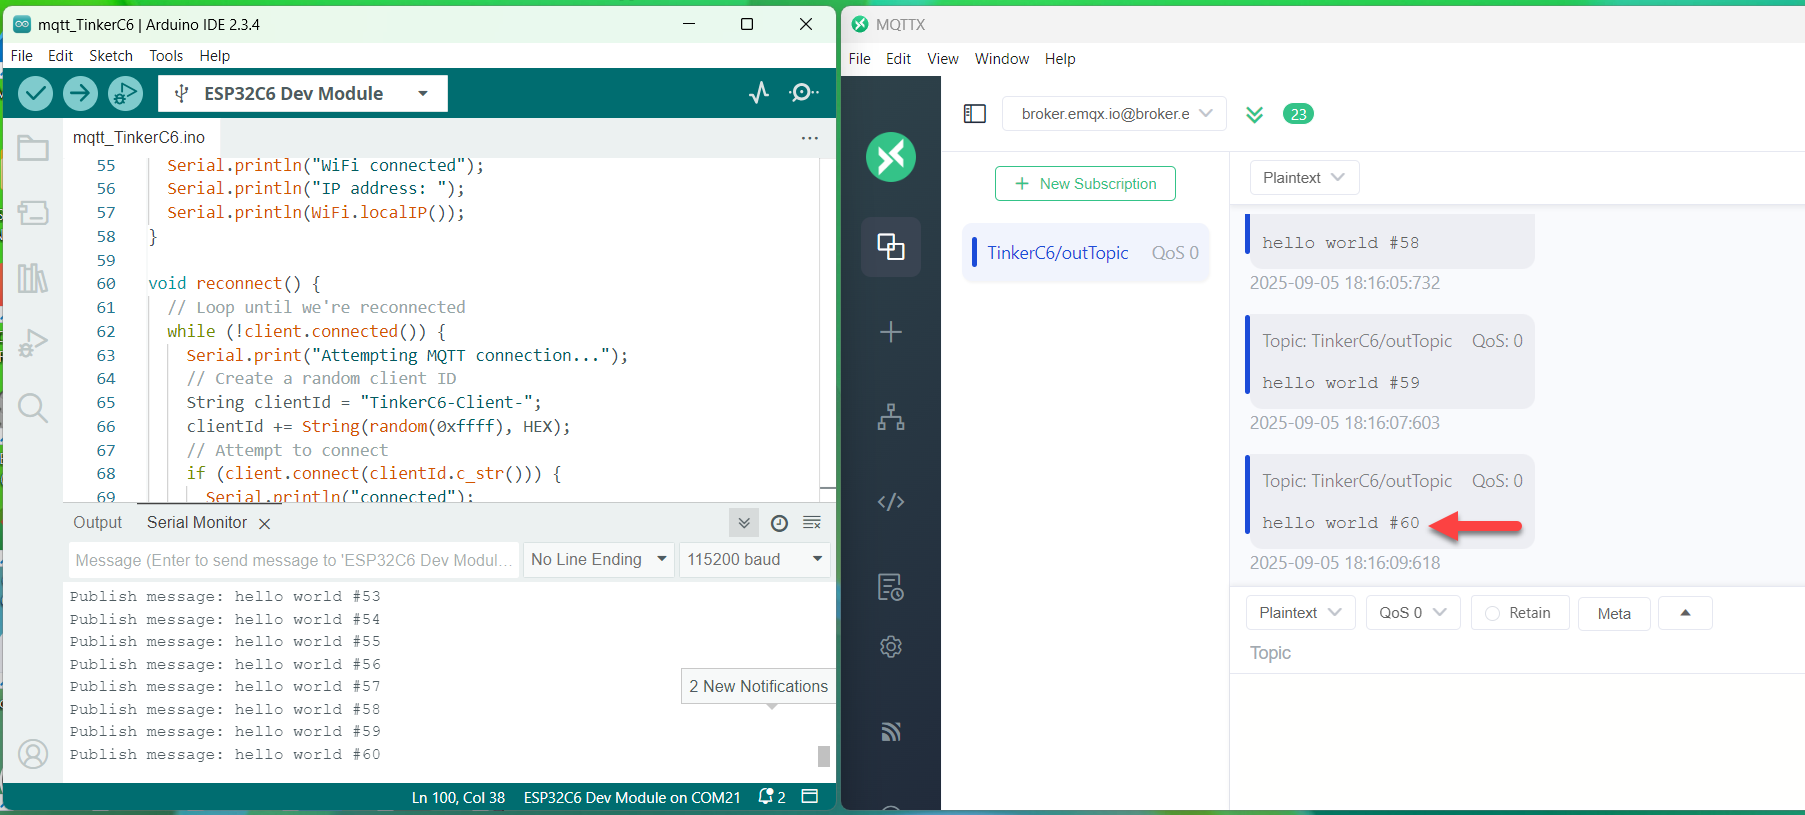Click the Upload arrow button in Arduino IDE
Viewport: 1805px width, 815px height.
(80, 94)
